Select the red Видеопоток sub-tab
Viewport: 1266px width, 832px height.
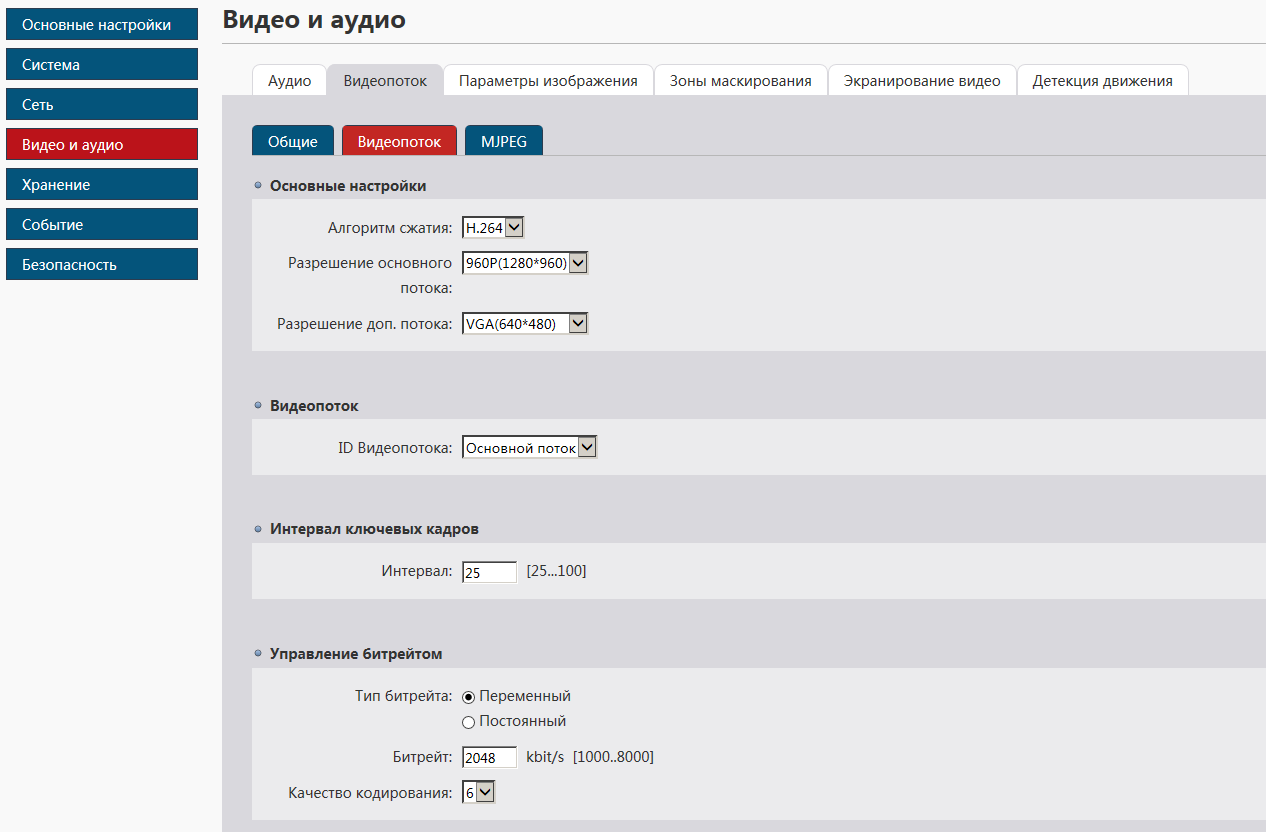399,141
